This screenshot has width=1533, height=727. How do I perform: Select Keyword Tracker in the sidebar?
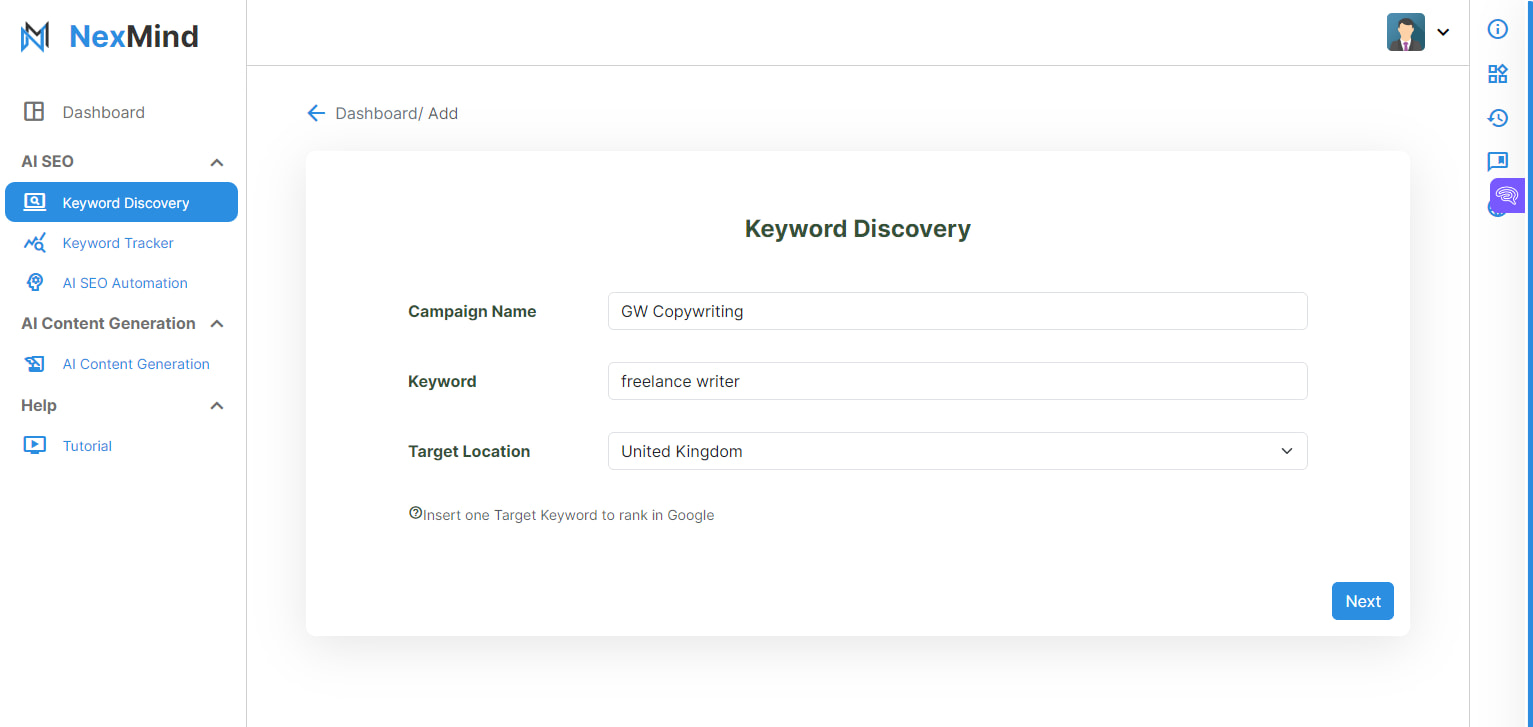pos(117,242)
